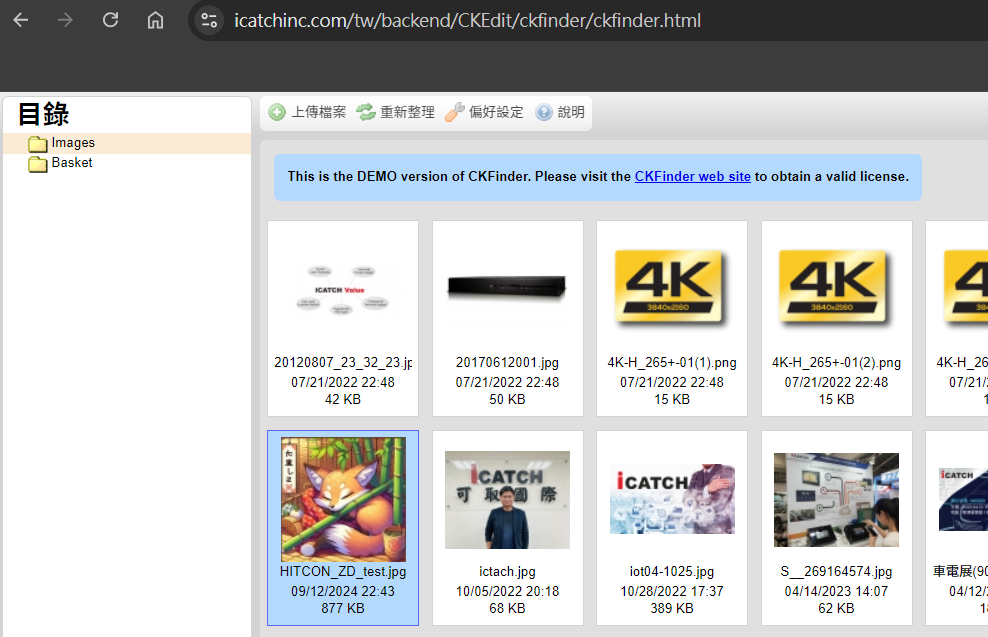
Task: Click the 62 KB size text
Action: coord(836,608)
